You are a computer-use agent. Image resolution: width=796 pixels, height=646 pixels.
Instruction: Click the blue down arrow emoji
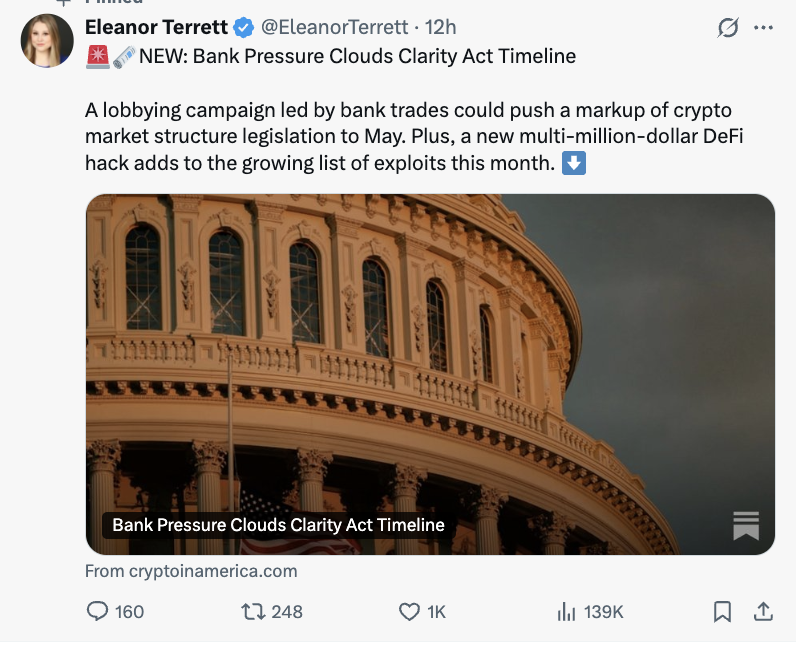(574, 162)
